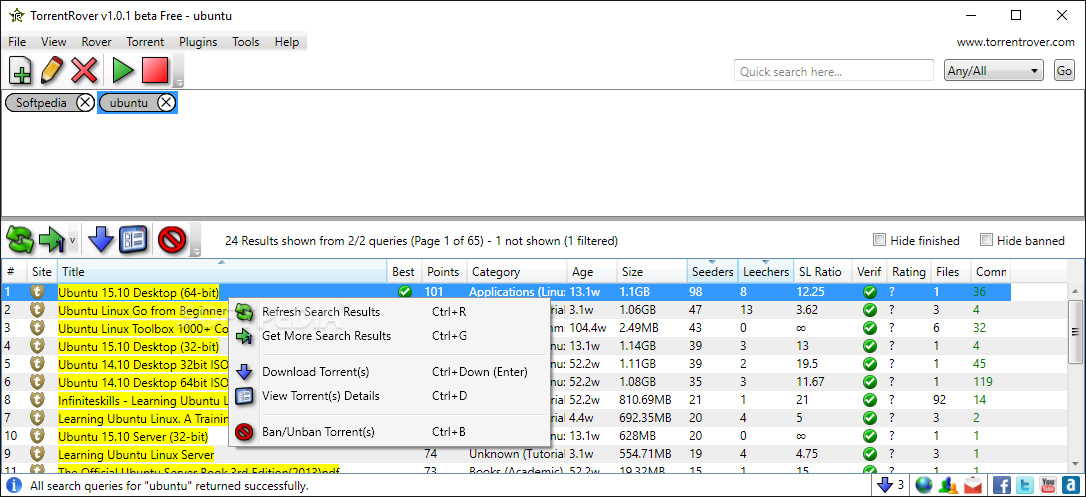The image size is (1086, 497).
Task: Click the verified checkmark for Ubuntu 15.10 Server (32-bit)
Action: [x=870, y=436]
